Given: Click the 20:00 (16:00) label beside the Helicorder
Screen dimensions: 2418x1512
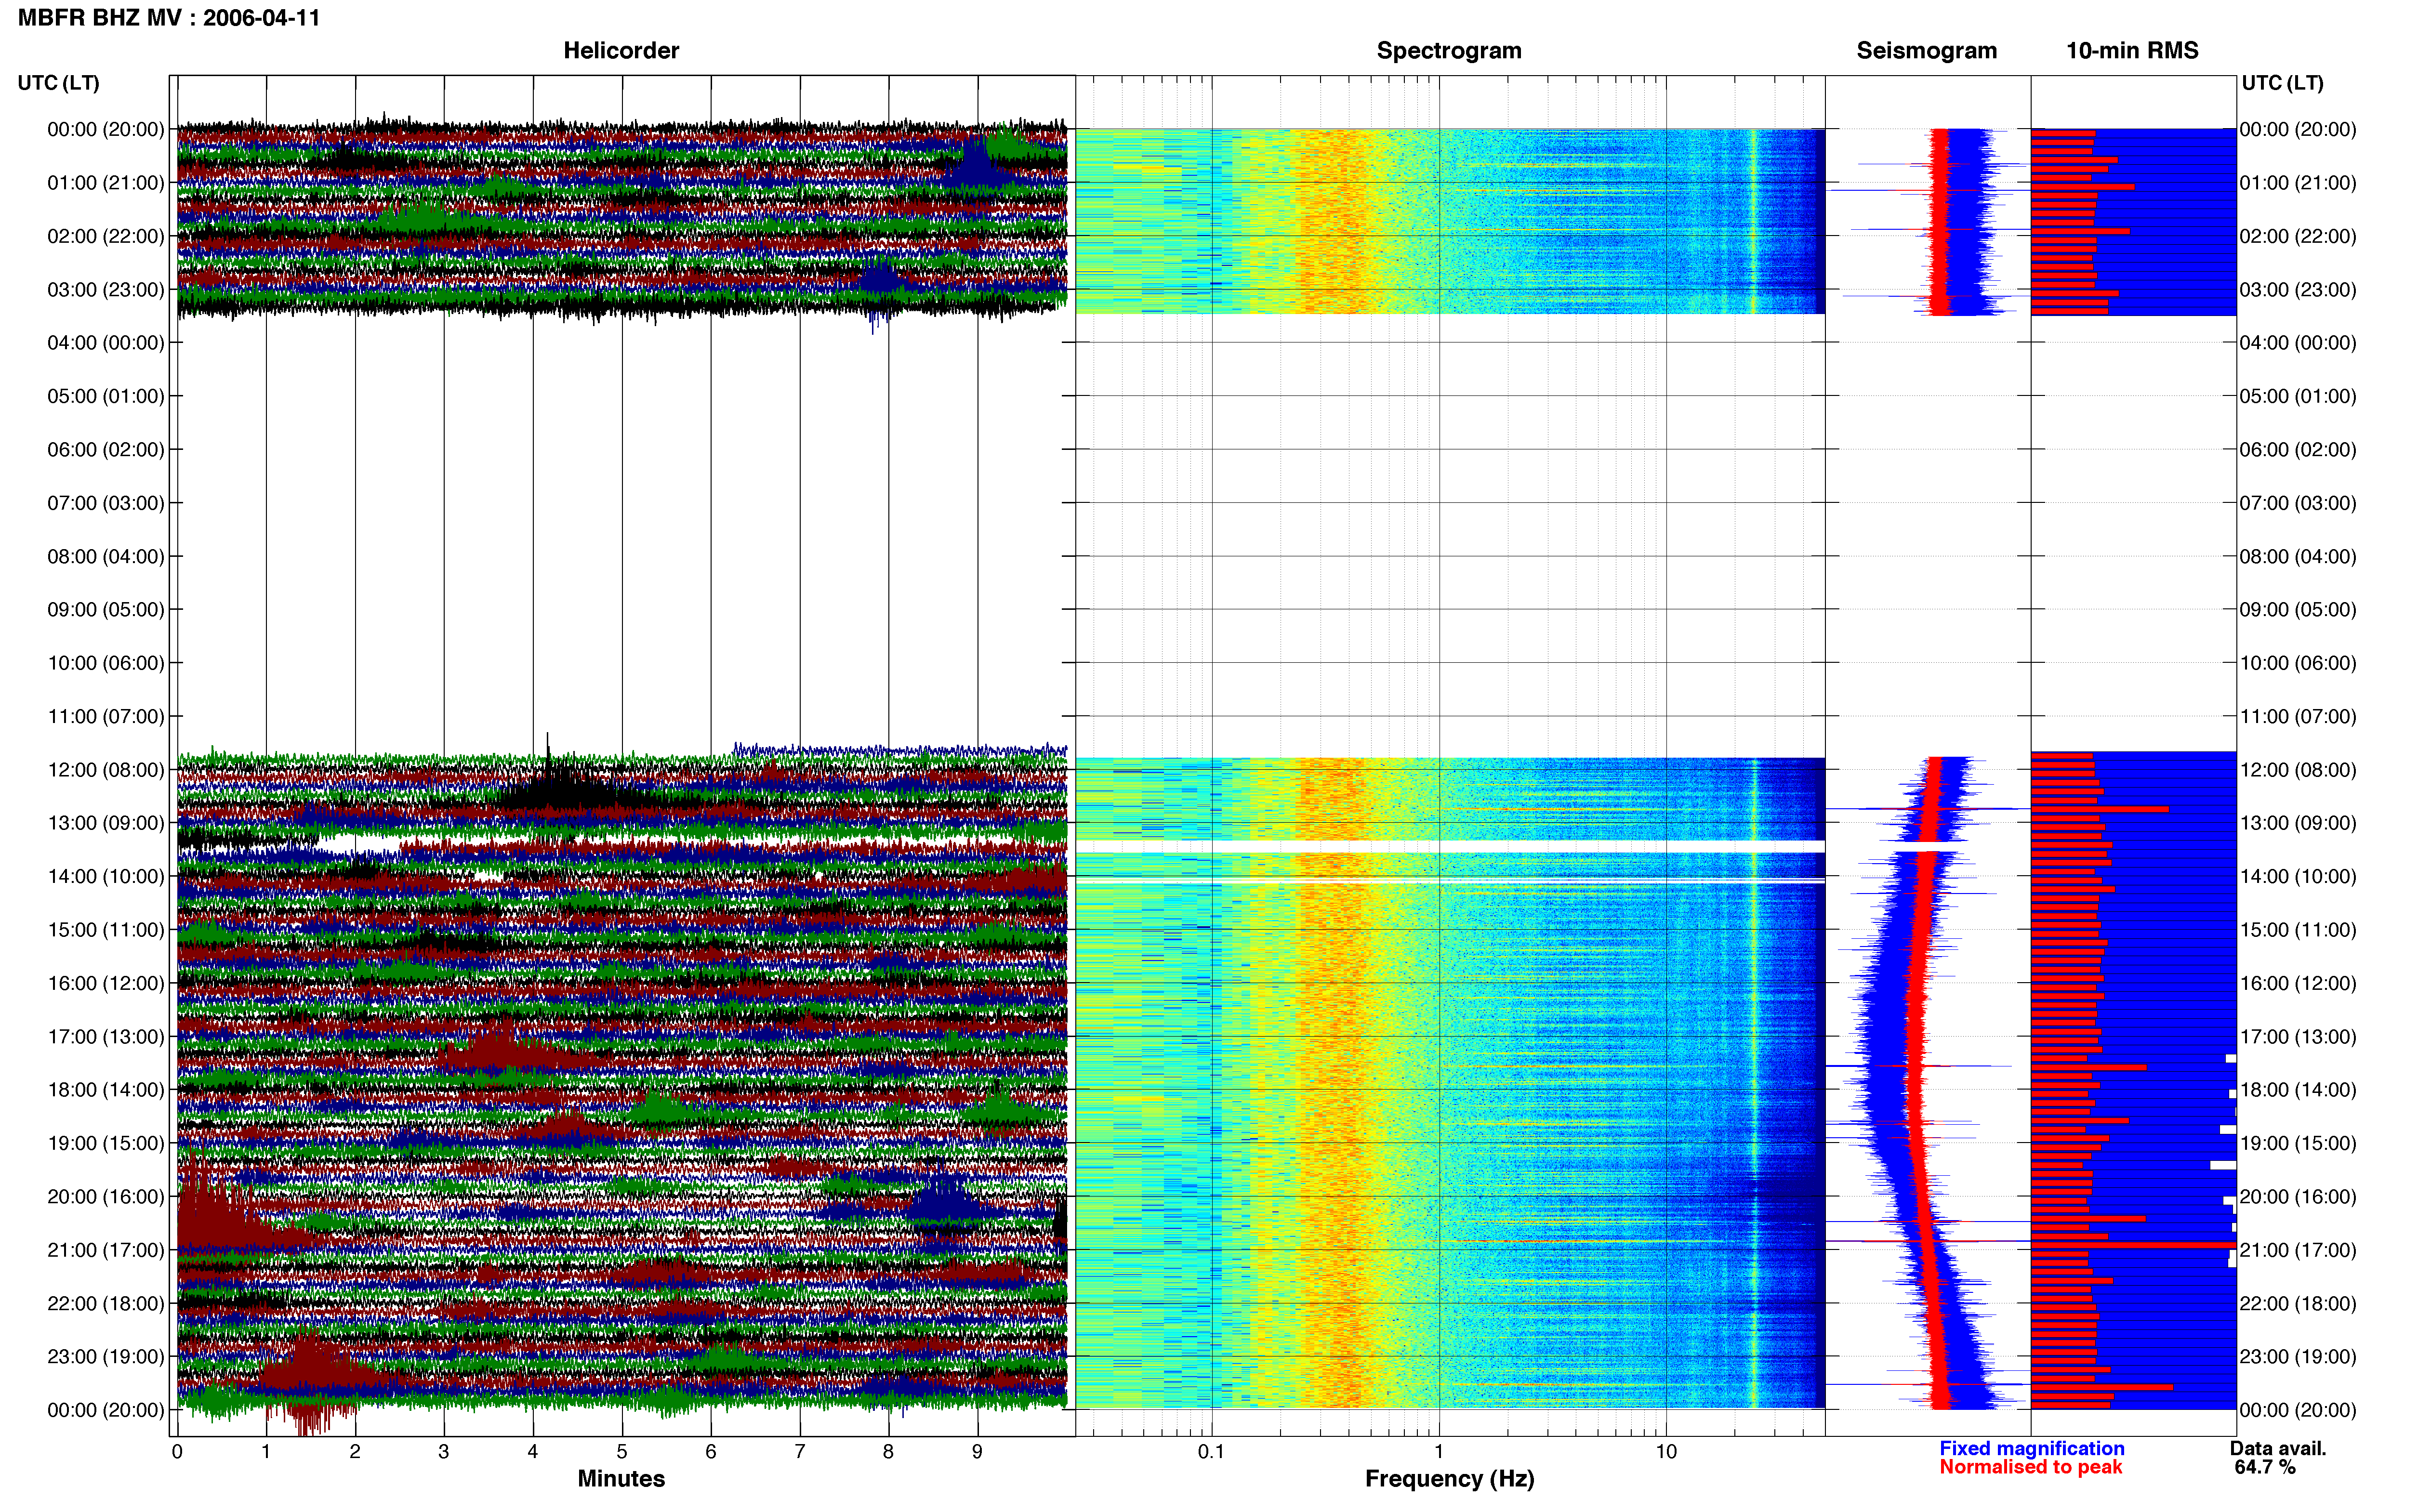Looking at the screenshot, I should [x=106, y=1196].
